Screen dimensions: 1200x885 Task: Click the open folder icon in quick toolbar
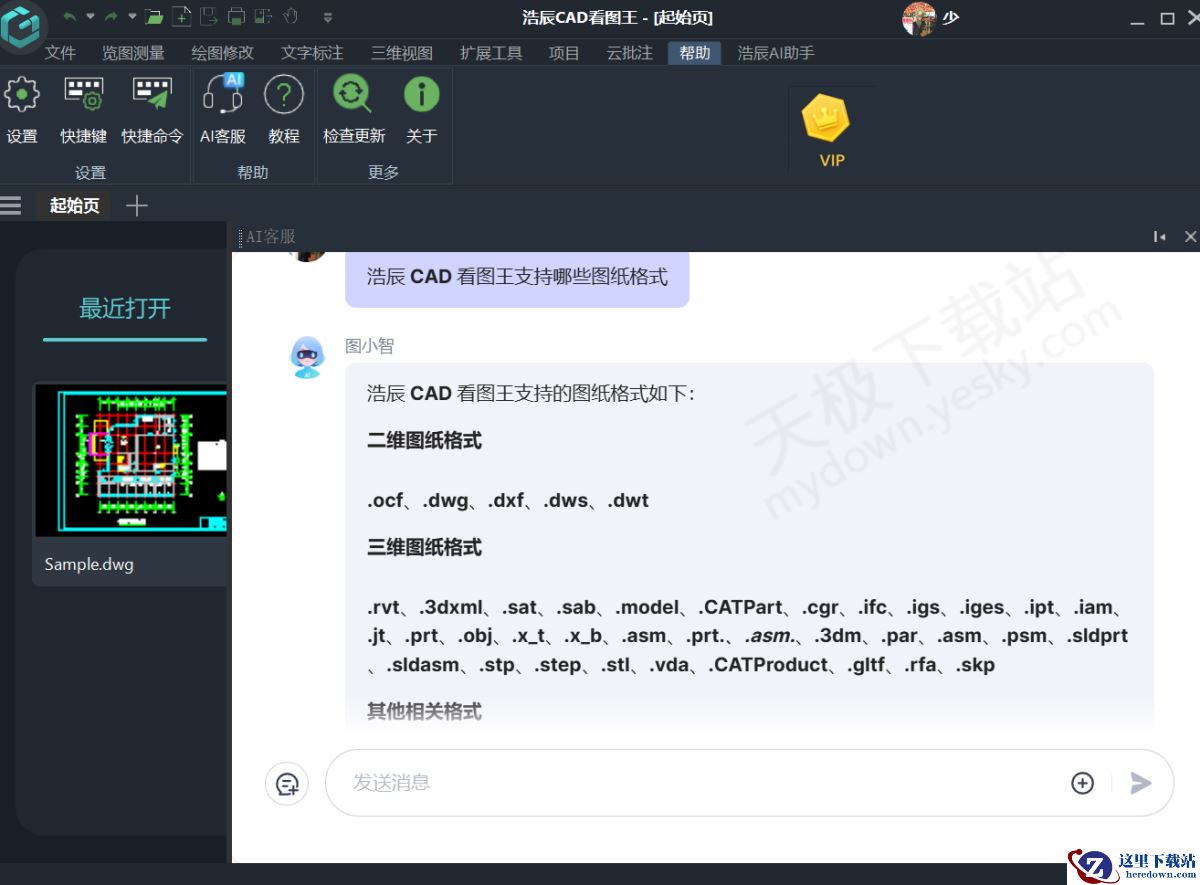pos(154,16)
